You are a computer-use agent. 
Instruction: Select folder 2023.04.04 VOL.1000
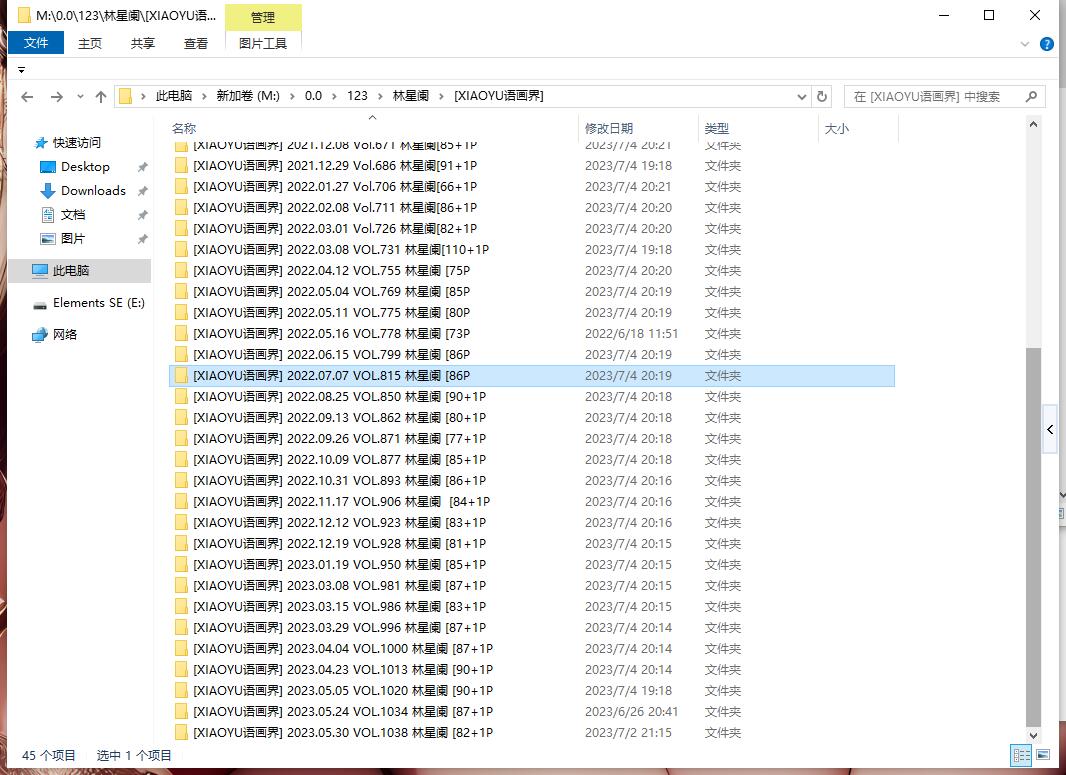532,649
